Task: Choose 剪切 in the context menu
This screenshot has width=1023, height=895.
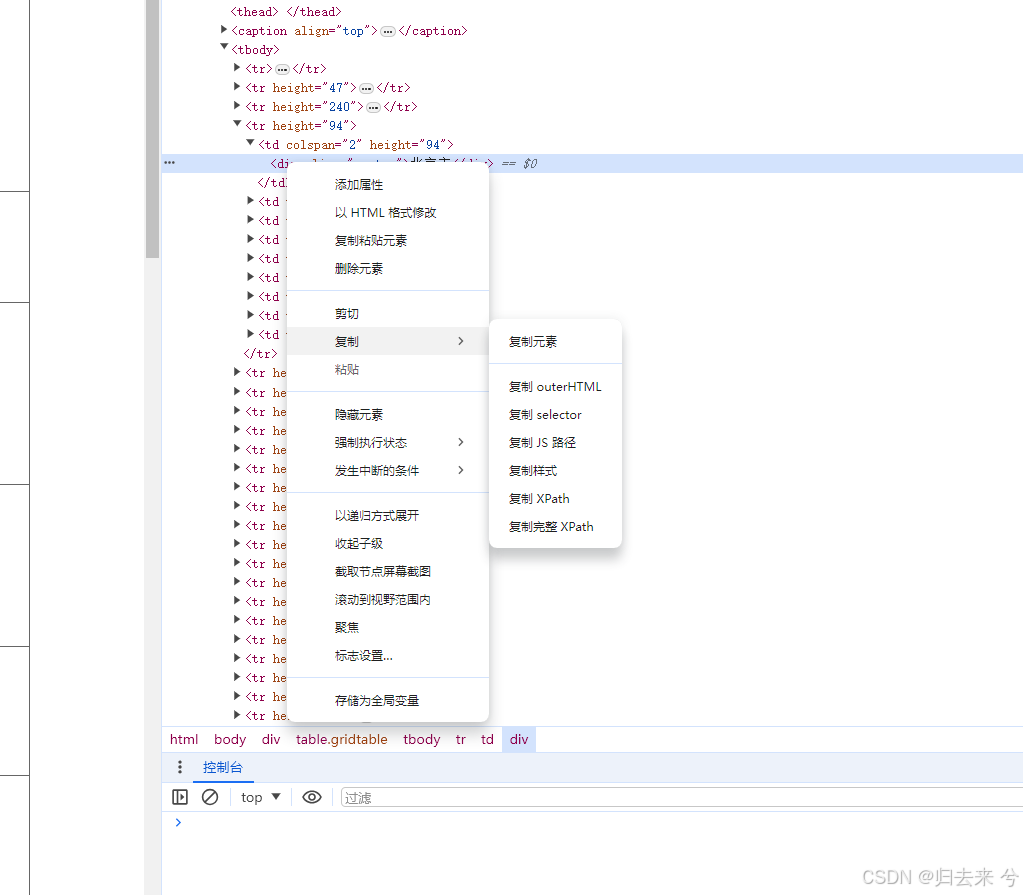Action: coord(388,314)
